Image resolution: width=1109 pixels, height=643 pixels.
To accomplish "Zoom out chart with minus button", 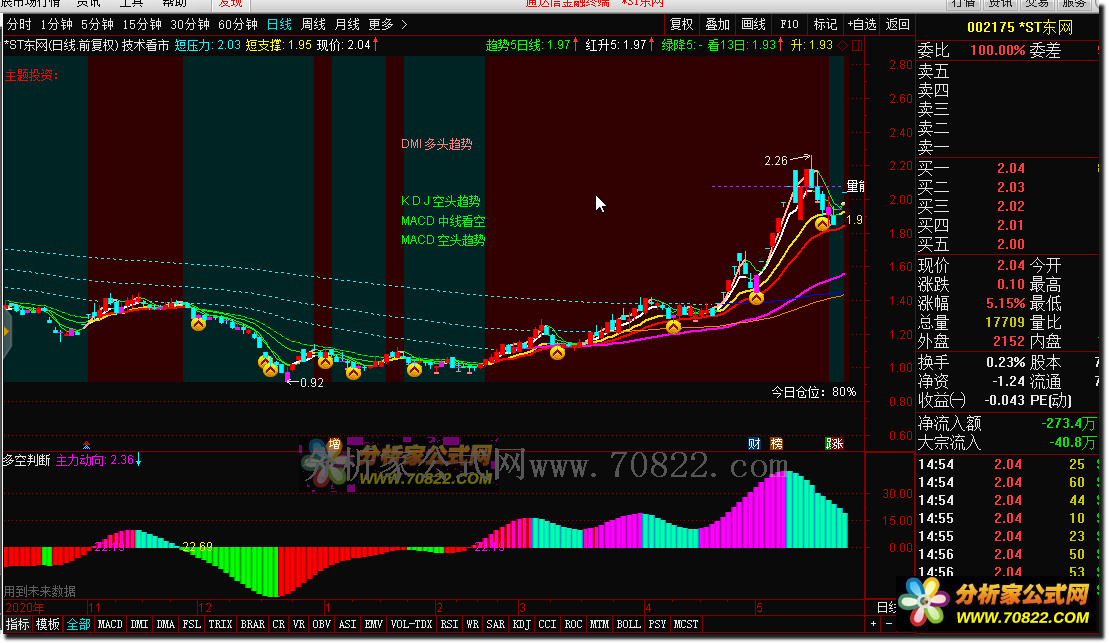I will 888,624.
